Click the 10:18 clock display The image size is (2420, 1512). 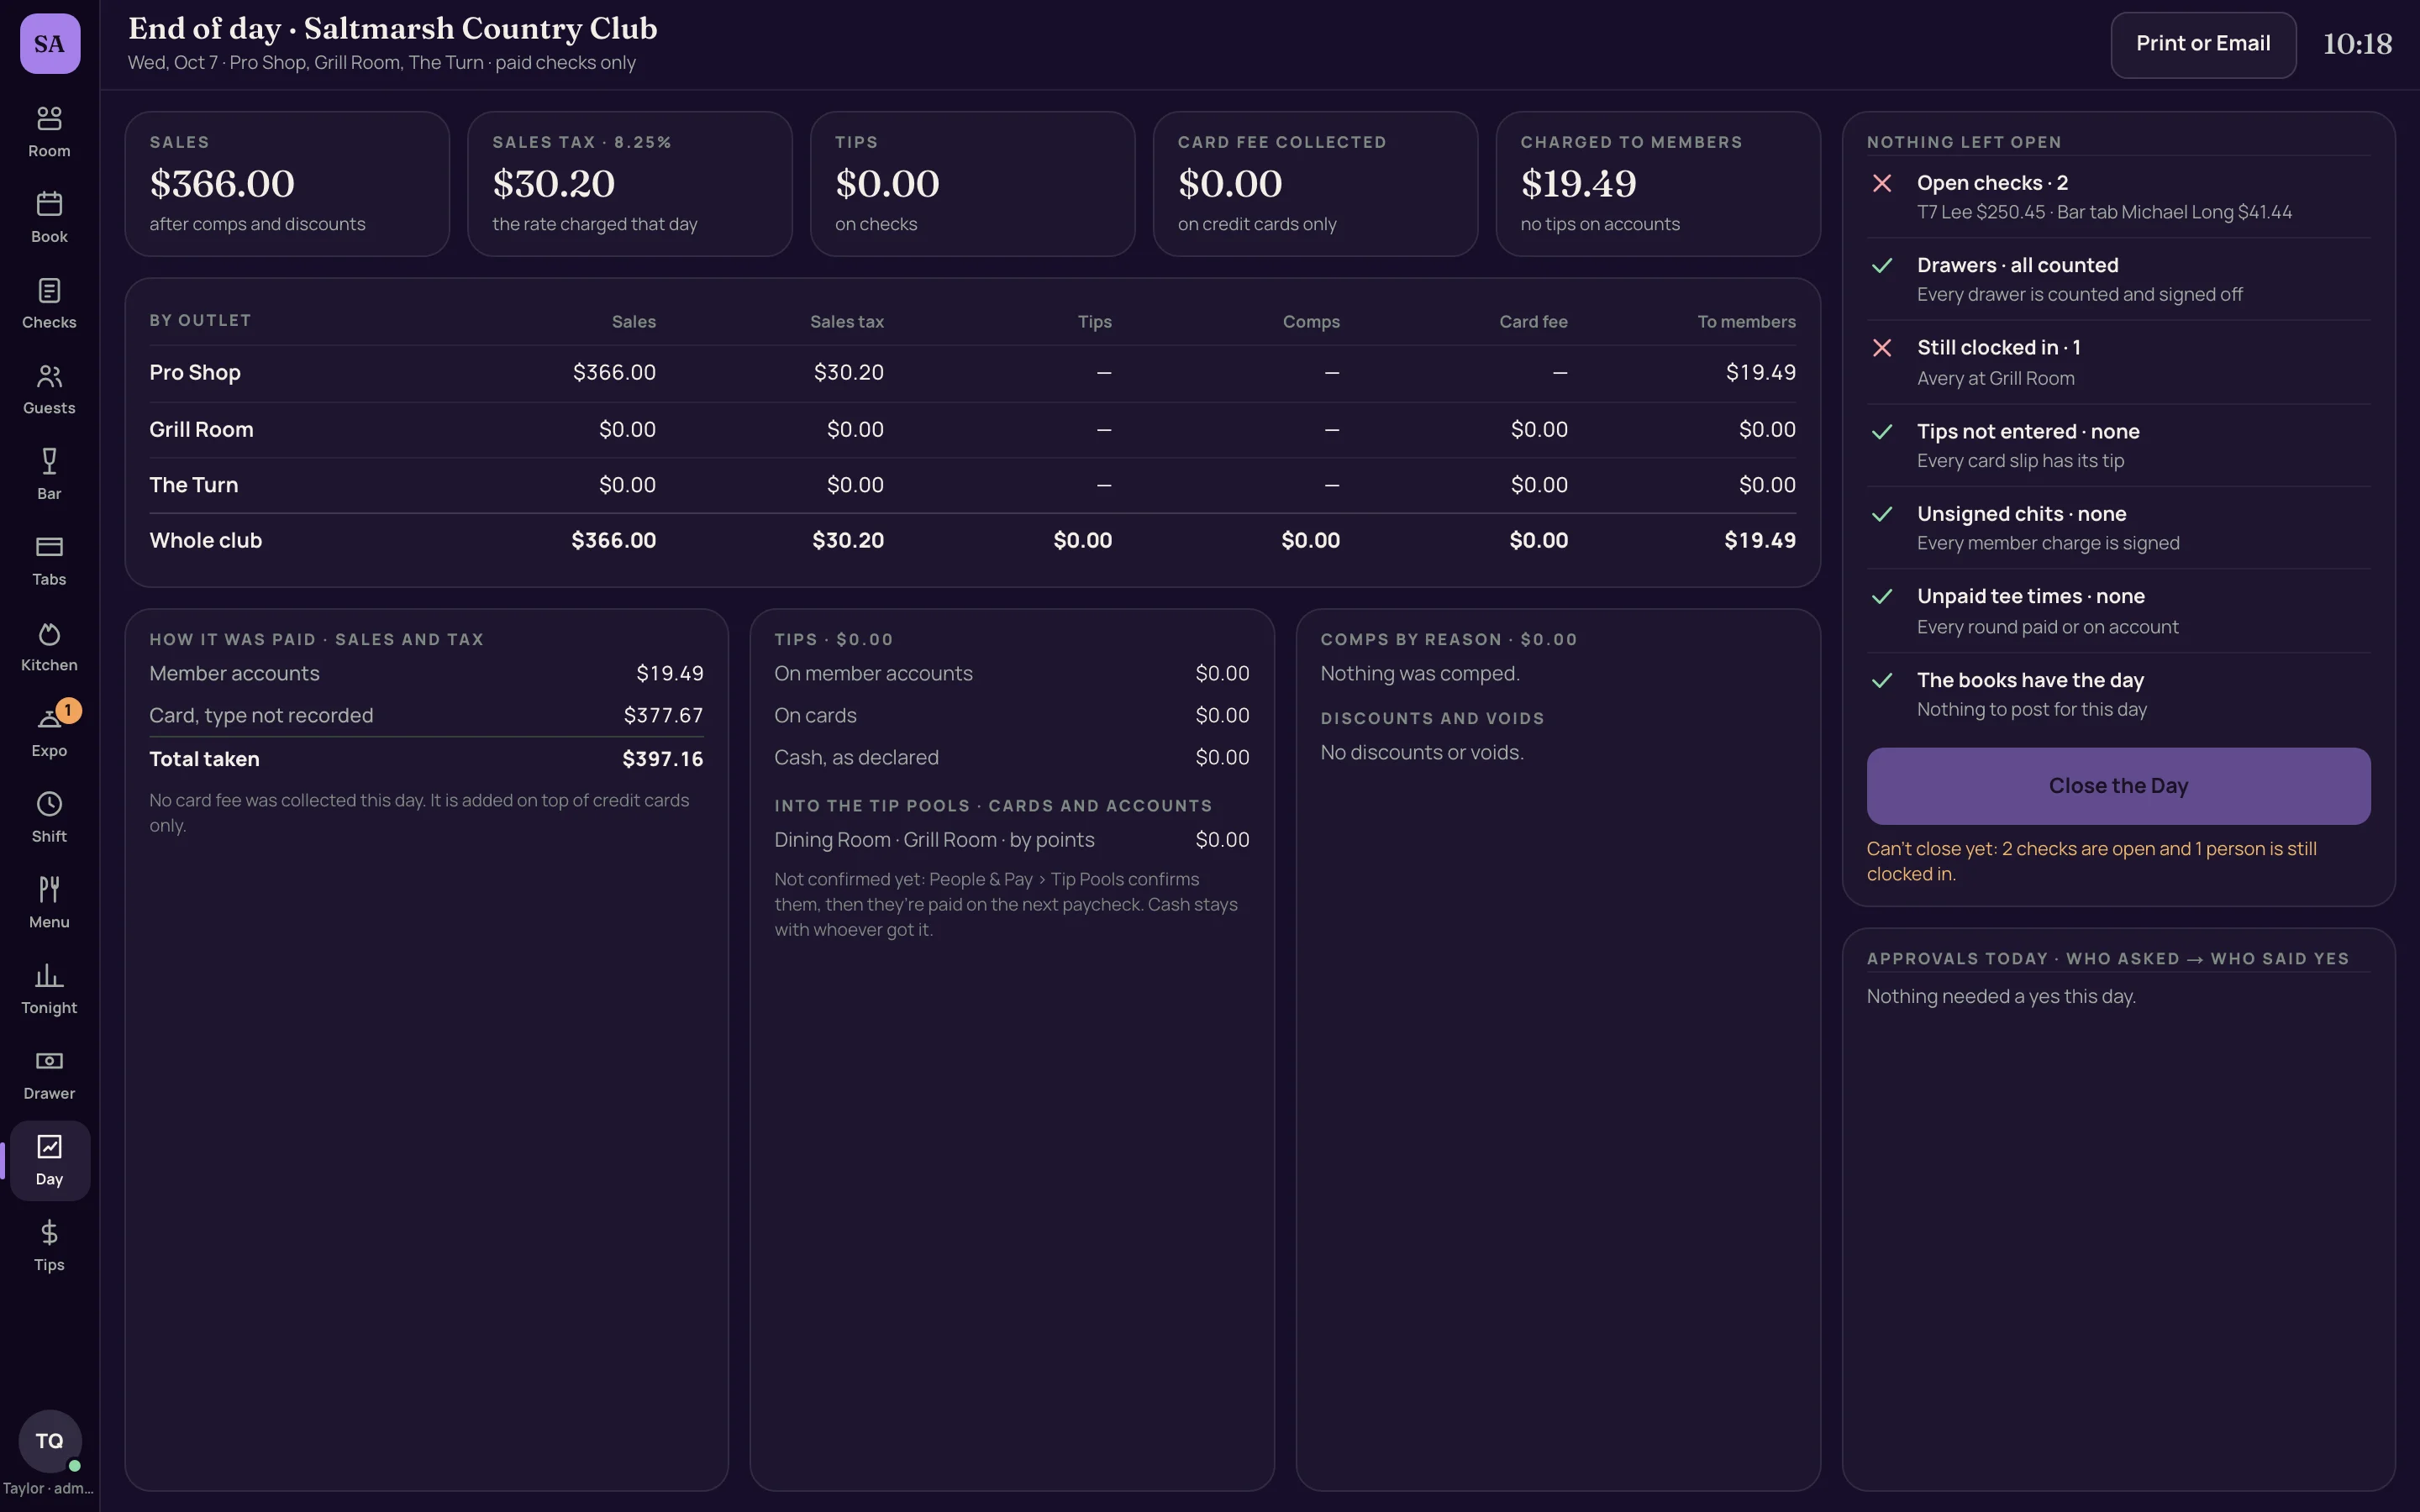[x=2357, y=44]
